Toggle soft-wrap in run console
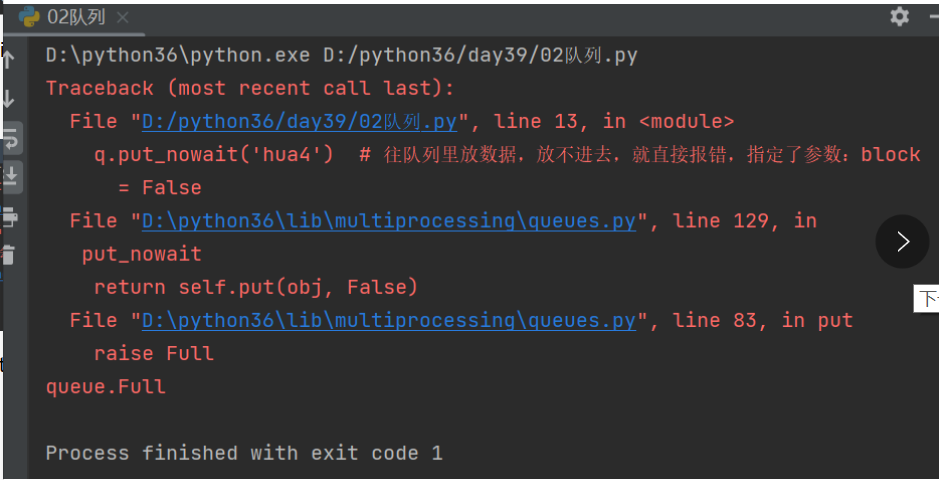Viewport: 939px width, 480px height. (10, 138)
